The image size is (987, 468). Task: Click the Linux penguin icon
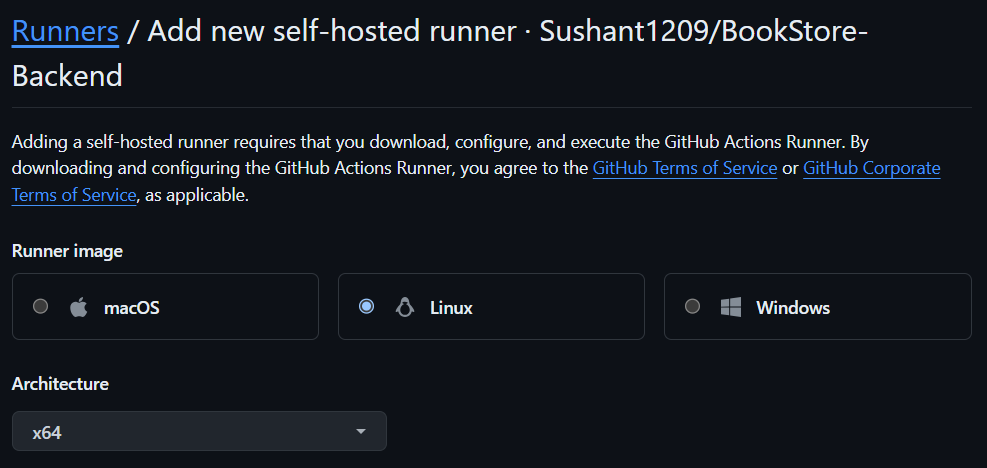pos(405,307)
